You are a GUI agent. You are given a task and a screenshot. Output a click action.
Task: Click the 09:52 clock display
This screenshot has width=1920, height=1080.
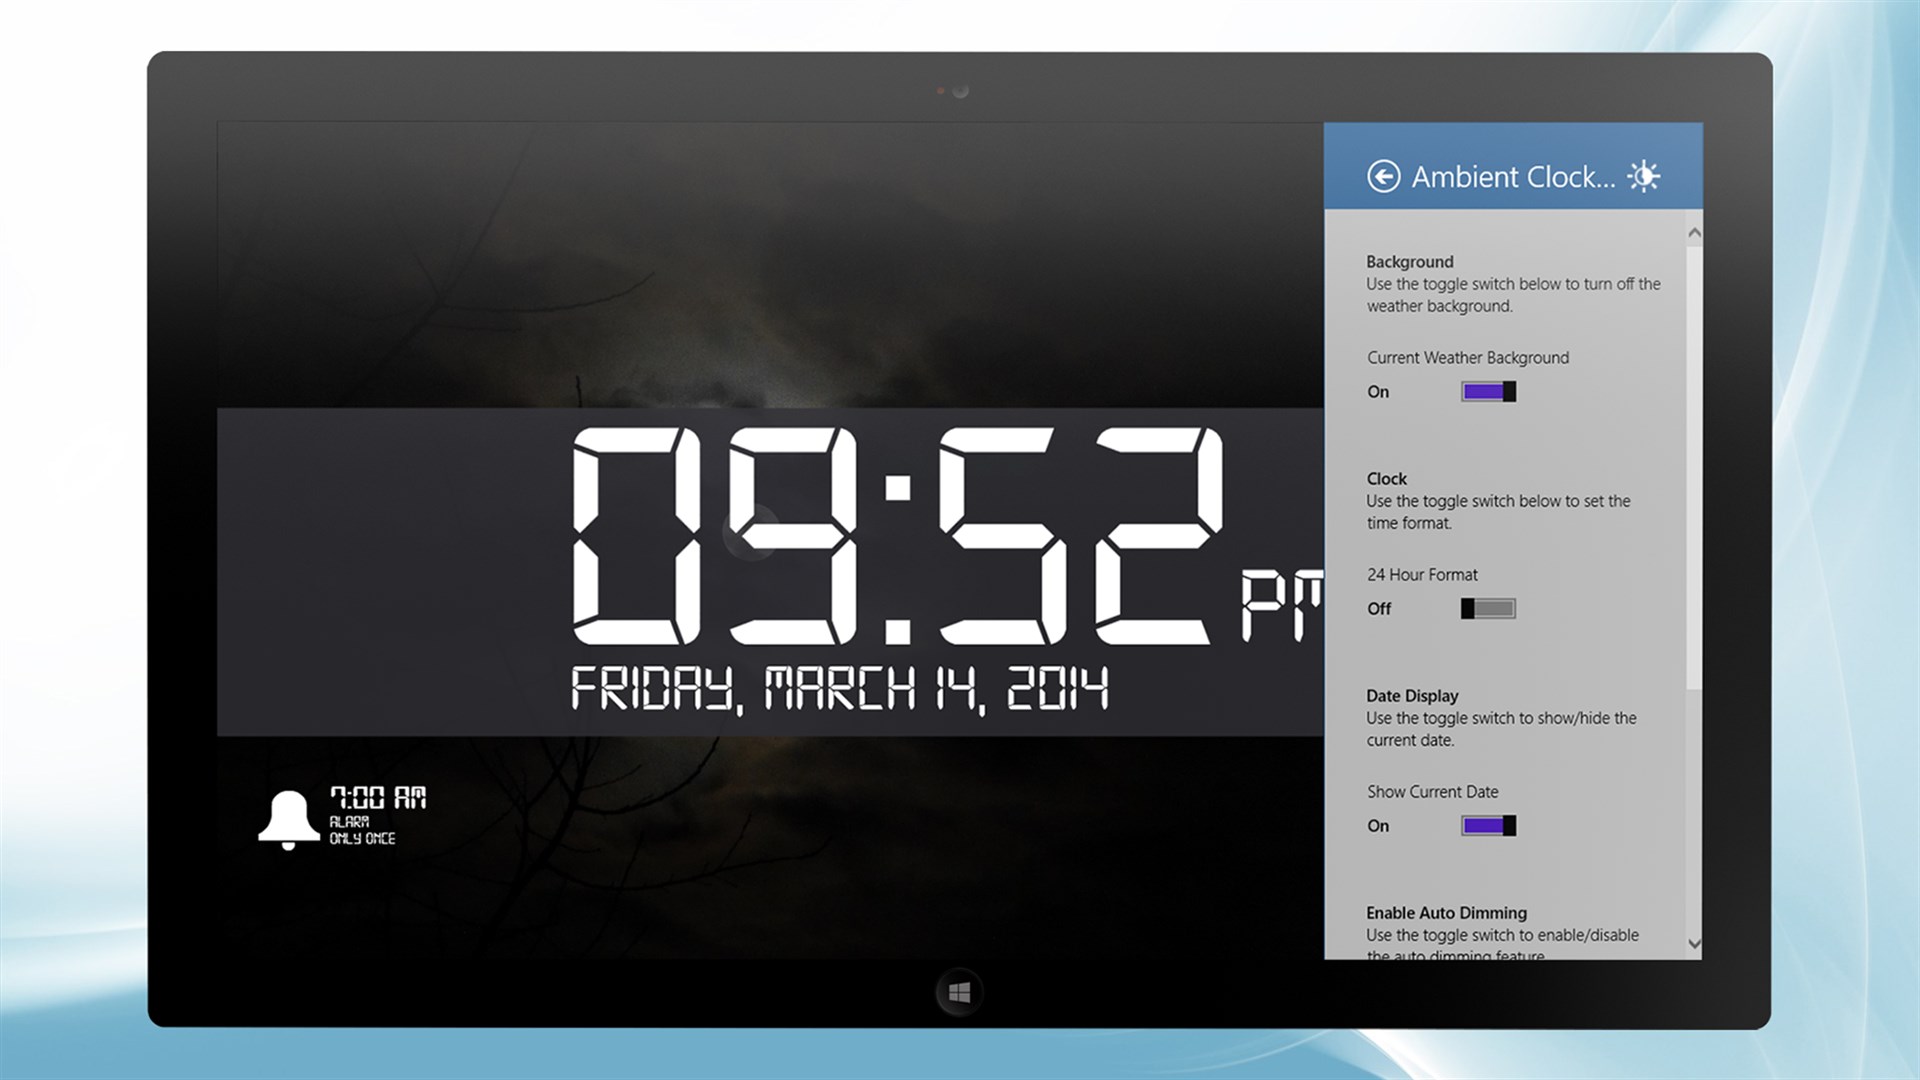(x=897, y=535)
